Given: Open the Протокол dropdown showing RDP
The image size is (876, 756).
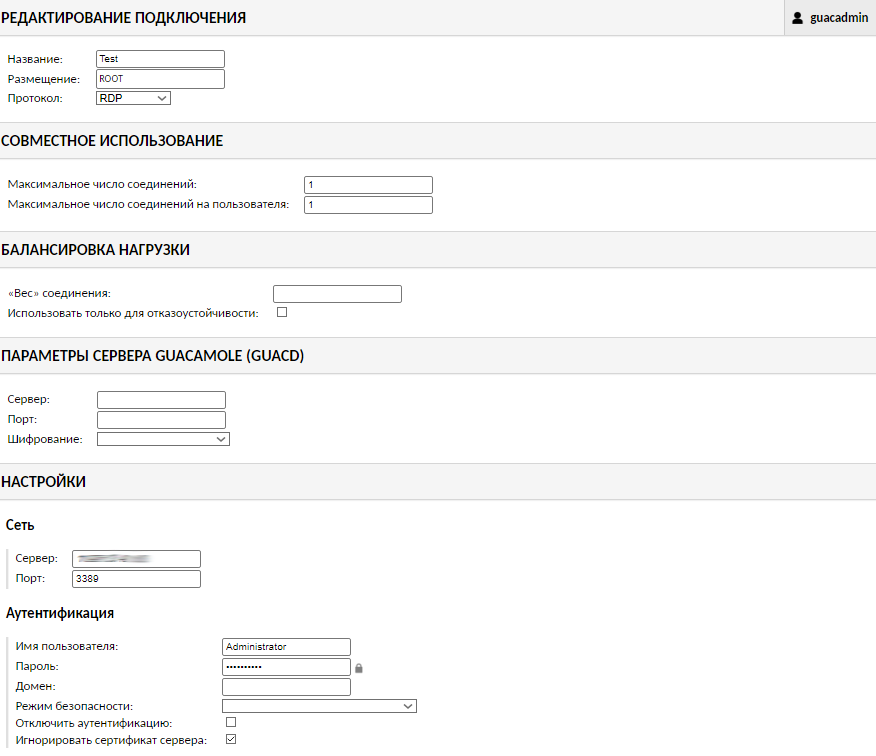Looking at the screenshot, I should (134, 98).
